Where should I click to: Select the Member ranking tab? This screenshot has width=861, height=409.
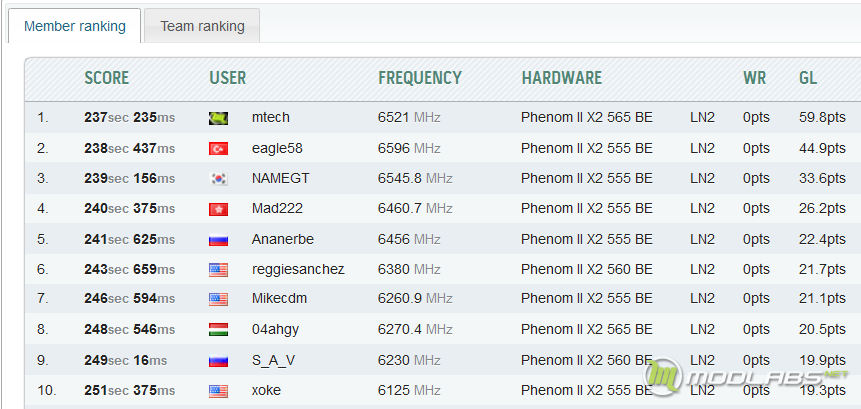[x=75, y=26]
